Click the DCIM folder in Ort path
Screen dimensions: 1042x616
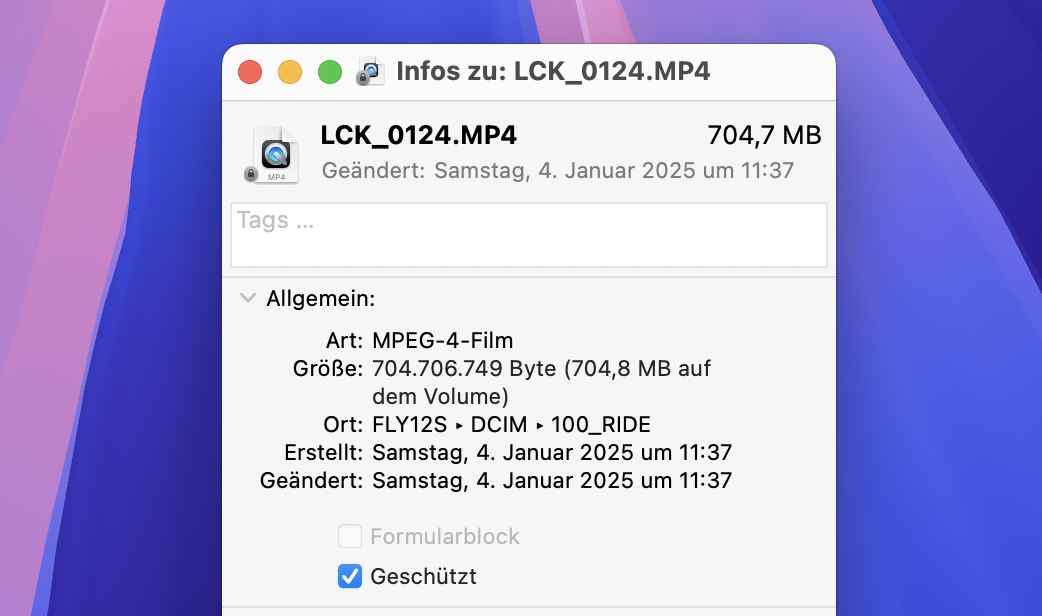[499, 424]
